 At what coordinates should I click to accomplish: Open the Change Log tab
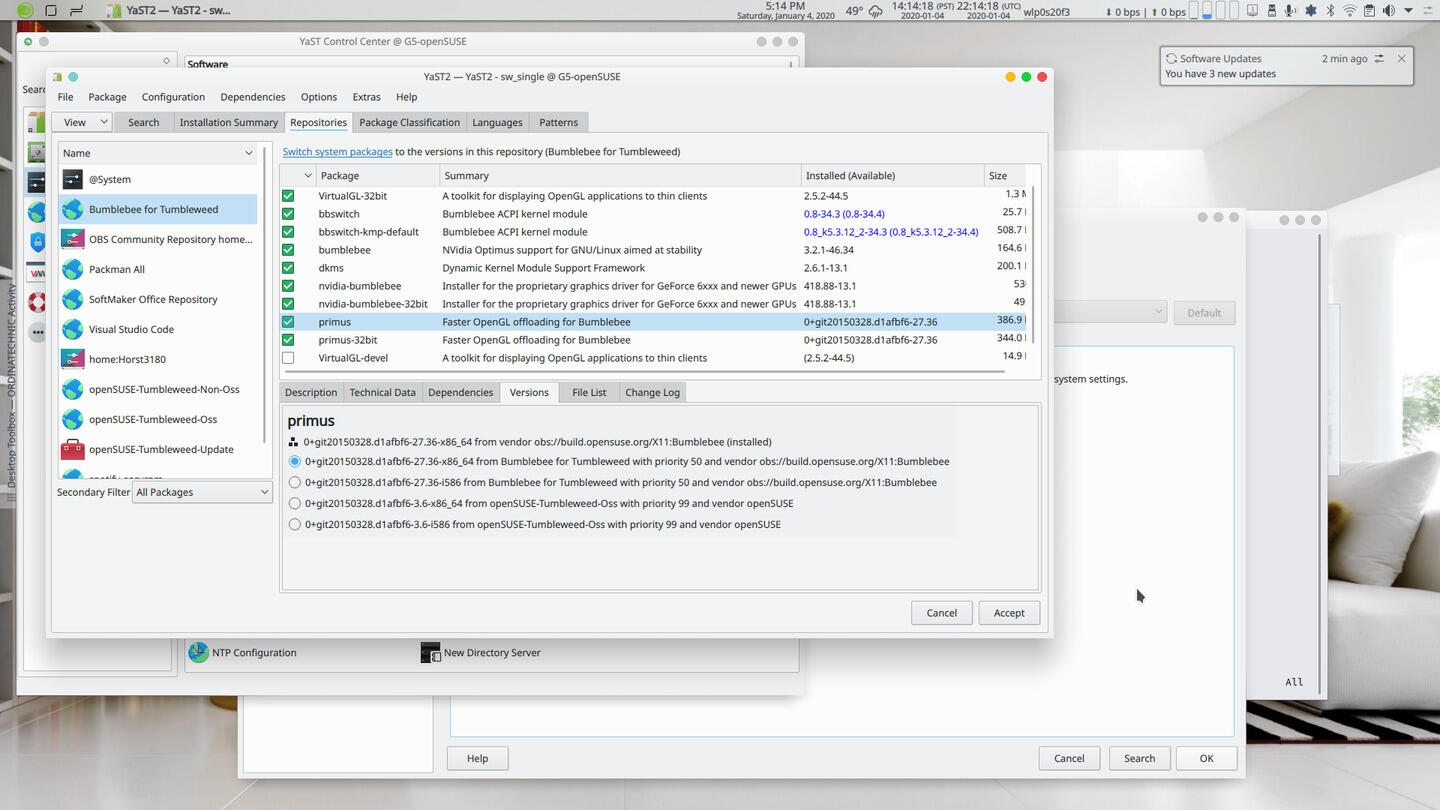point(652,392)
